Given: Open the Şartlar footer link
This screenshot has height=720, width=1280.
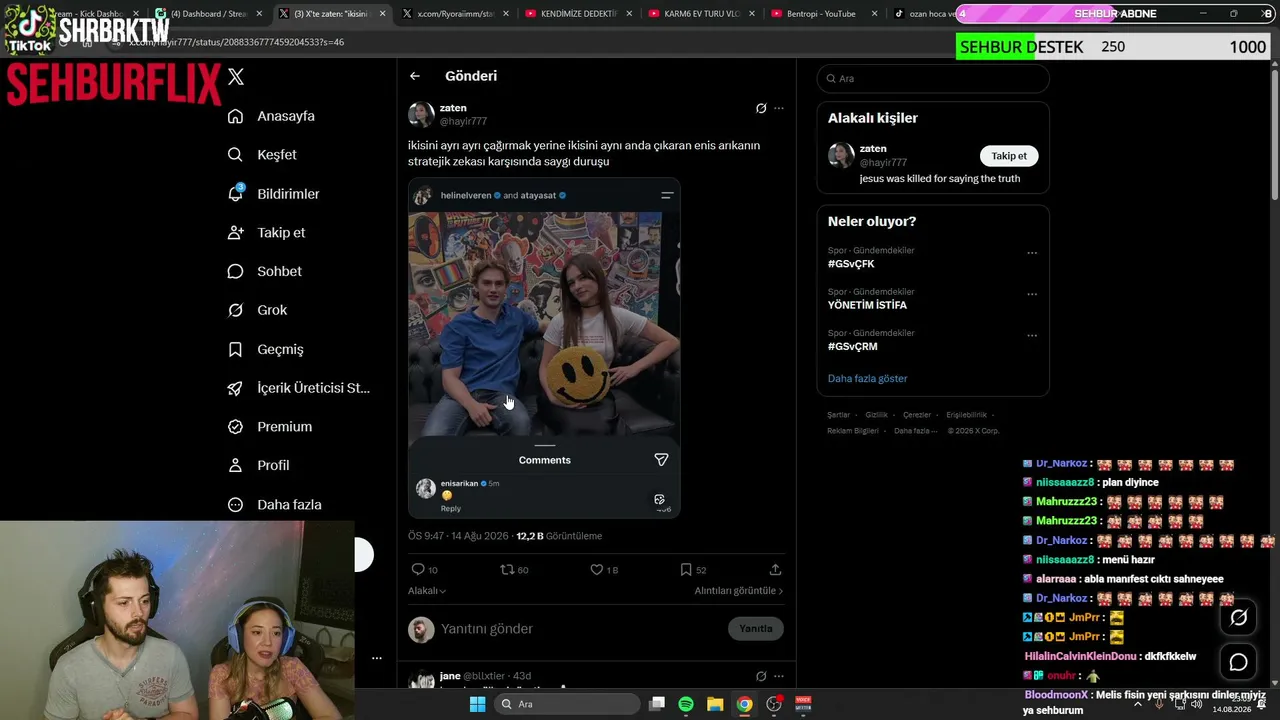Looking at the screenshot, I should point(838,415).
